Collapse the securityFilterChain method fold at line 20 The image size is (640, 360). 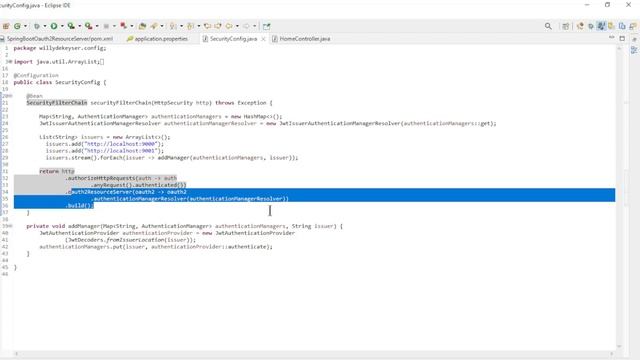point(10,96)
